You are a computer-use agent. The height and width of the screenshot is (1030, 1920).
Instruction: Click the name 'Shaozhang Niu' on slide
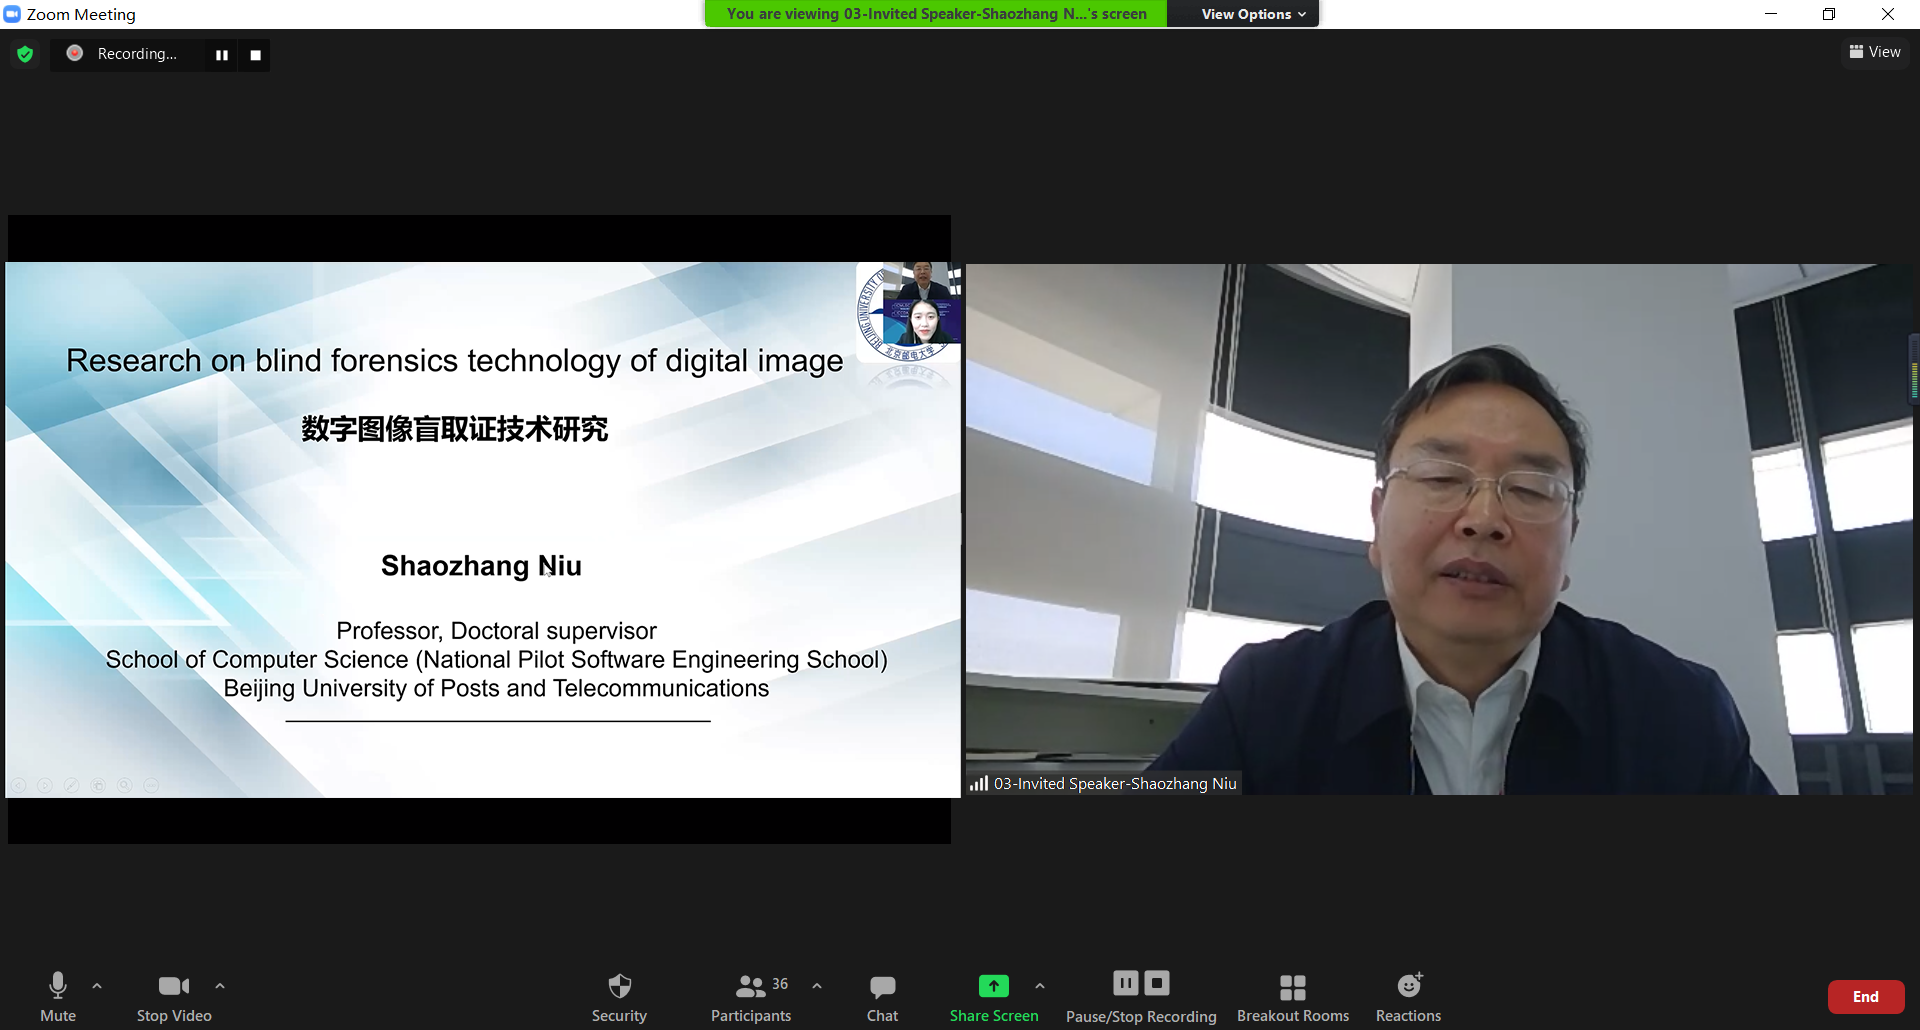(481, 566)
